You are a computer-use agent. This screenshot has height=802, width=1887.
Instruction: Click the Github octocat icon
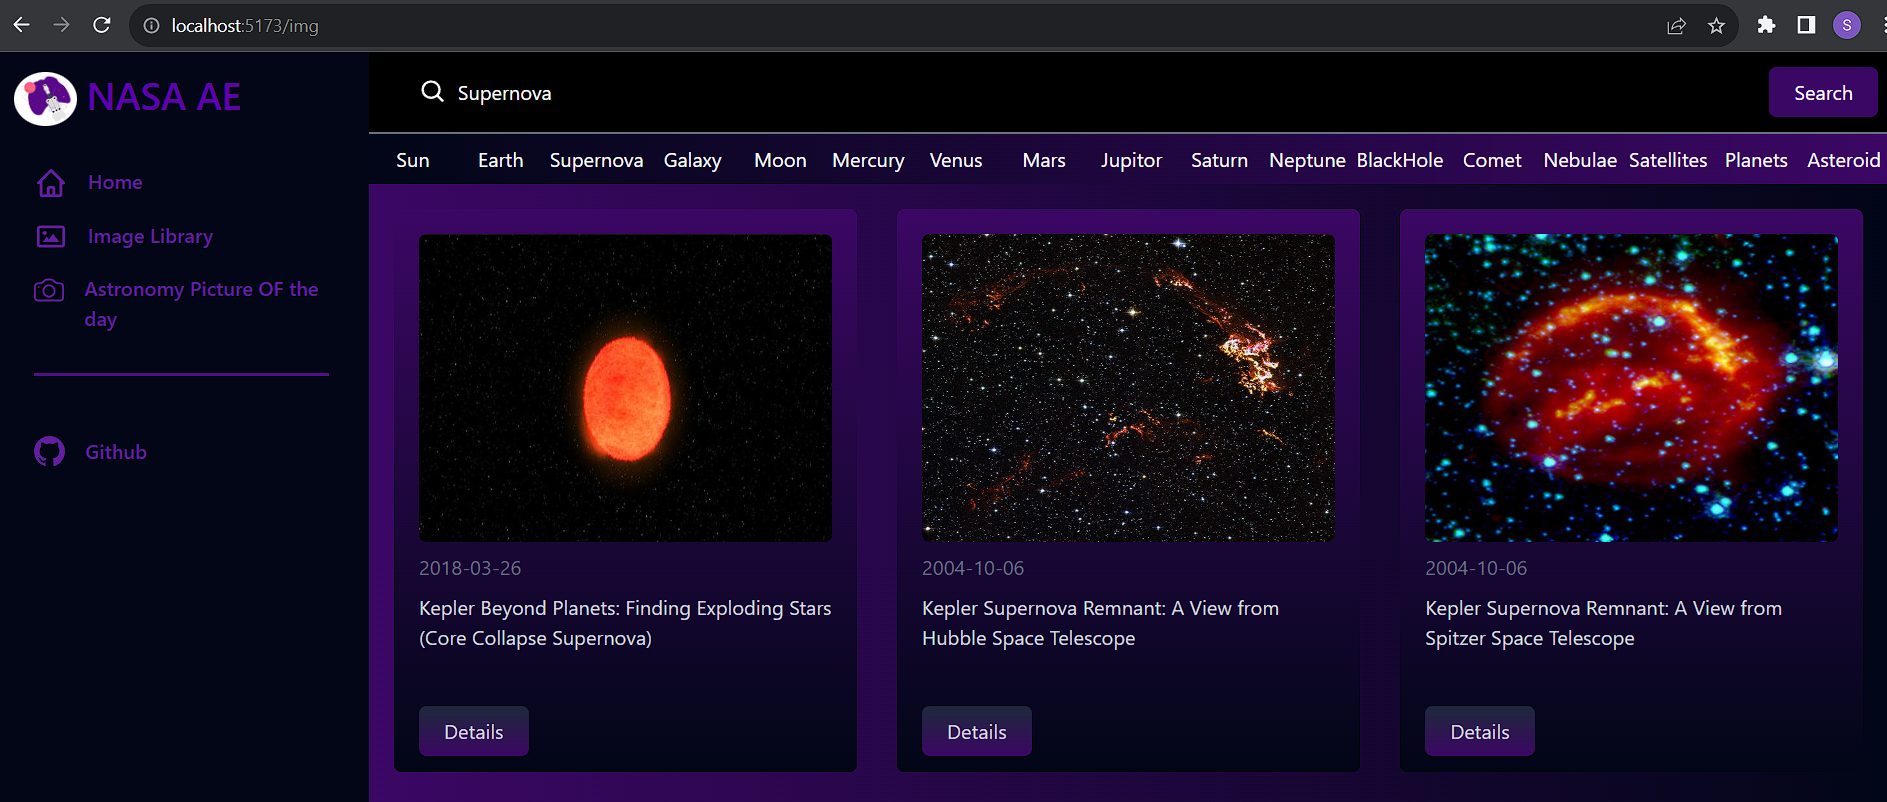click(50, 452)
